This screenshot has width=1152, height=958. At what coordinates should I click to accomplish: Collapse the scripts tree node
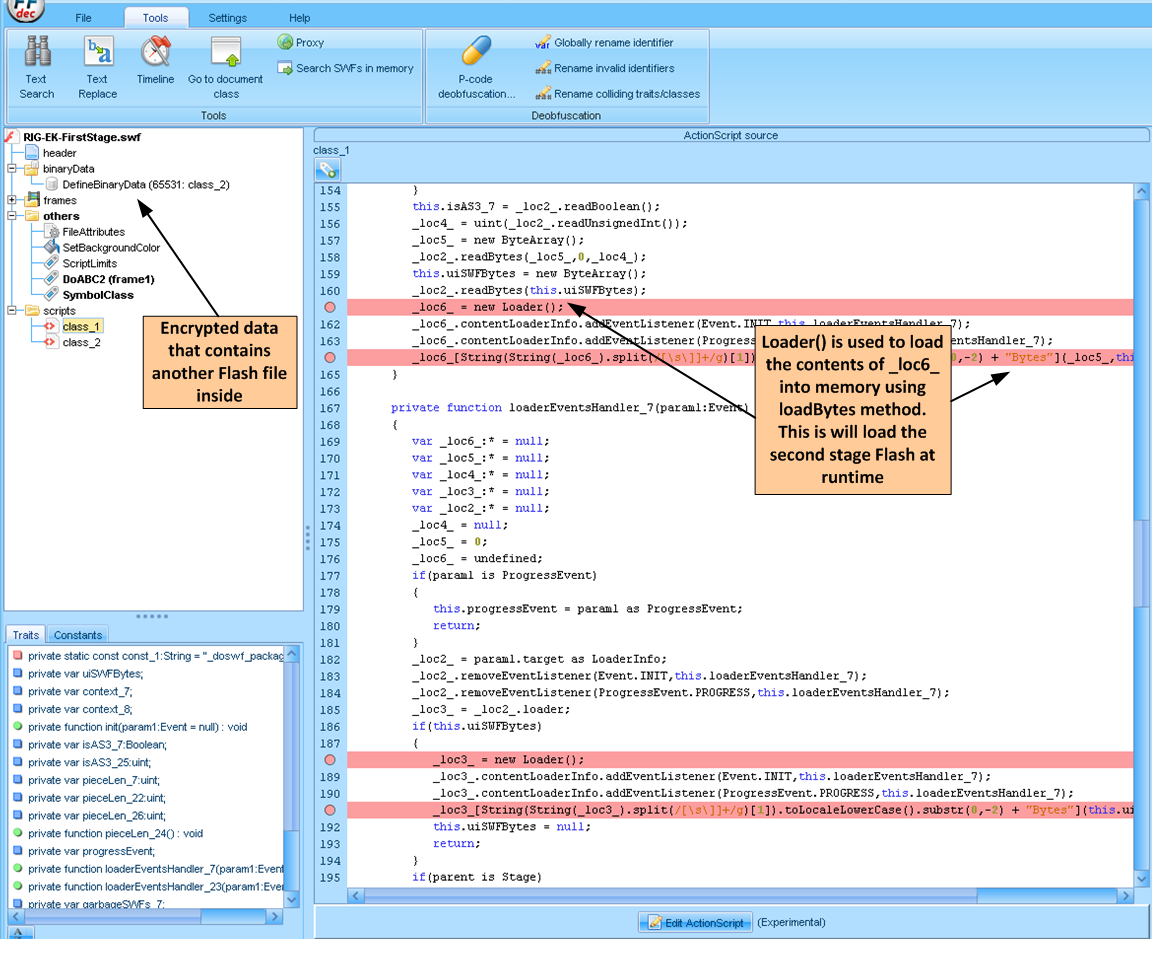pos(13,311)
